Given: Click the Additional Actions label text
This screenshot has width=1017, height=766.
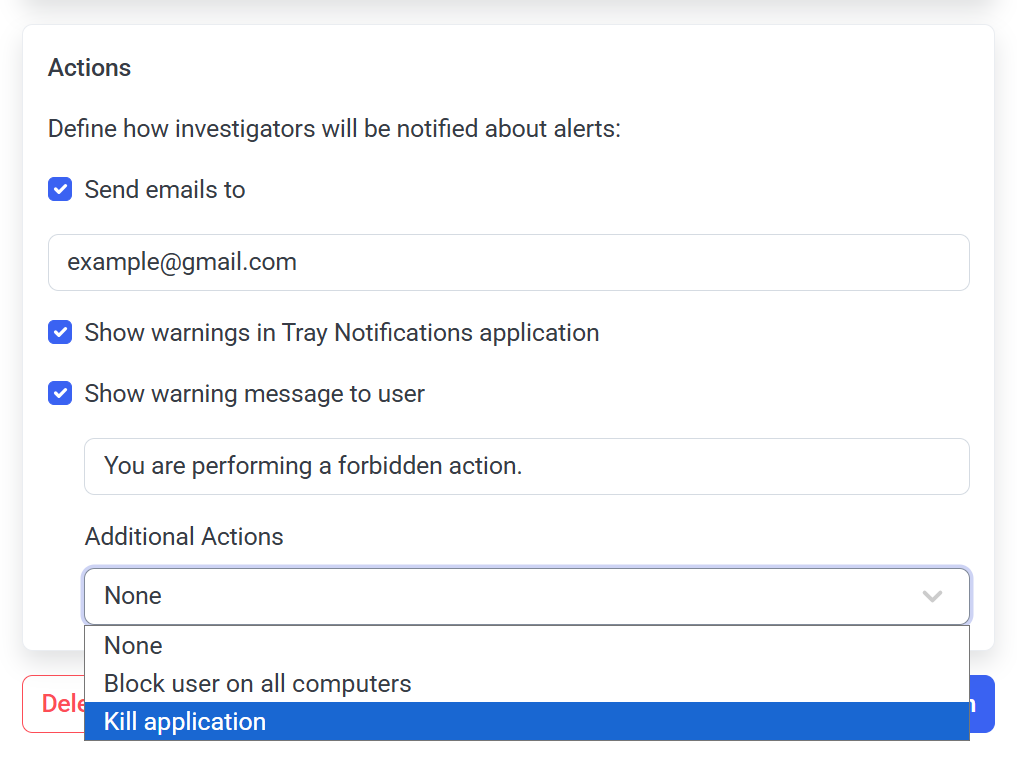Looking at the screenshot, I should click(184, 537).
